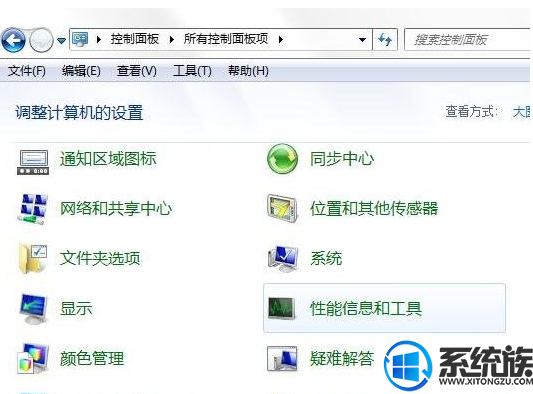Open the 文件(F) menu
Screen dimensions: 533x394
(x=27, y=71)
